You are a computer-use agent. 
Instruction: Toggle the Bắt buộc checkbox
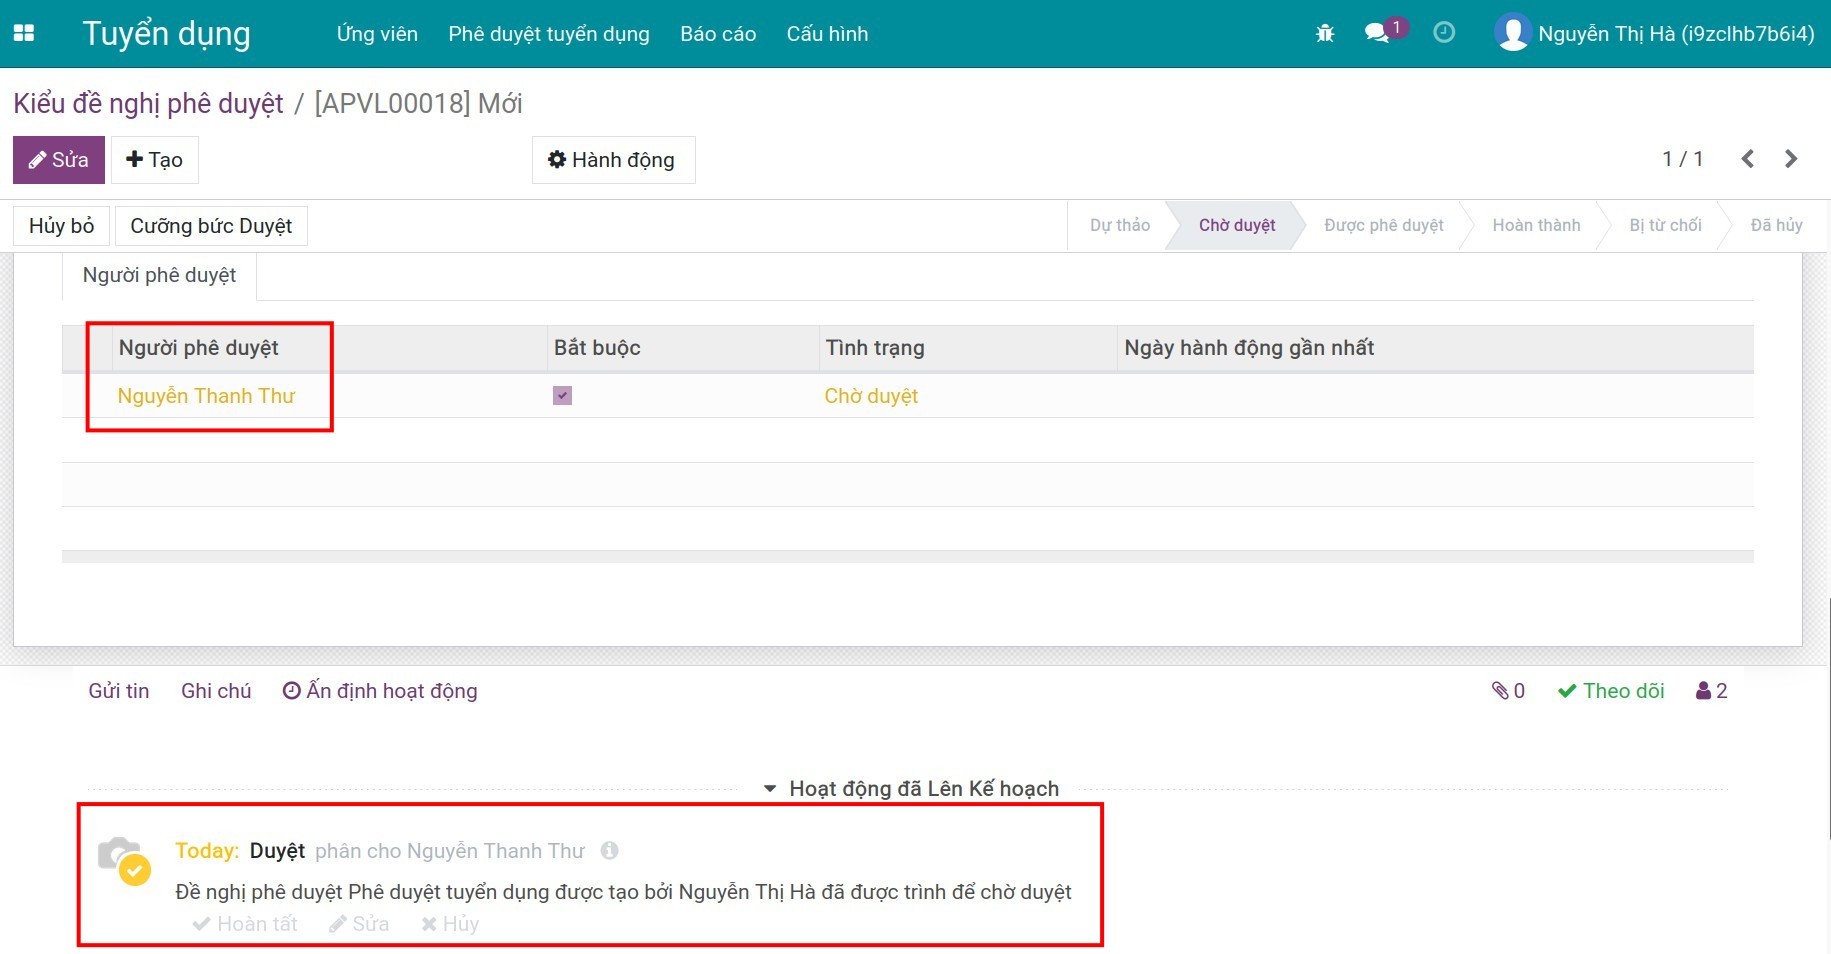(562, 396)
